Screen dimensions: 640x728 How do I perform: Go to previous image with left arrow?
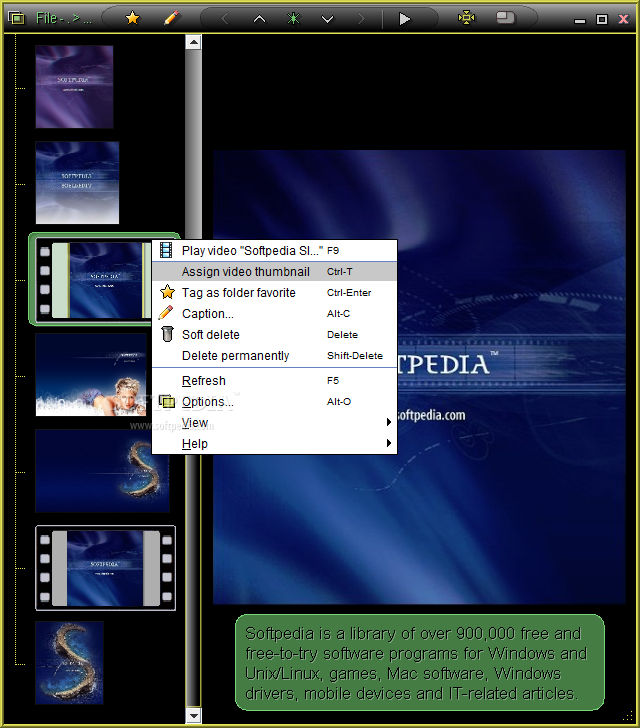tap(225, 19)
